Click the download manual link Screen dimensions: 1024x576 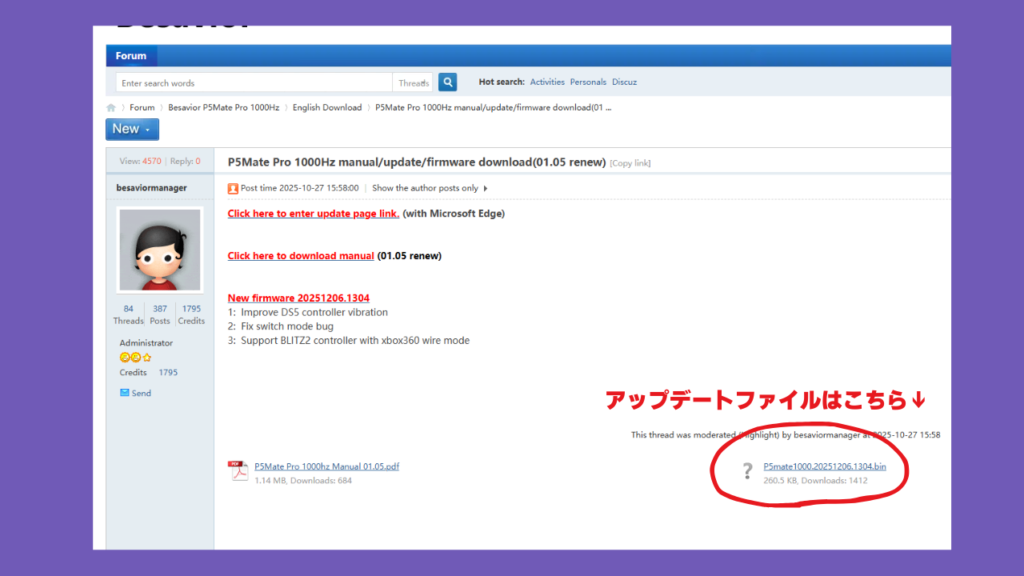[x=300, y=256]
